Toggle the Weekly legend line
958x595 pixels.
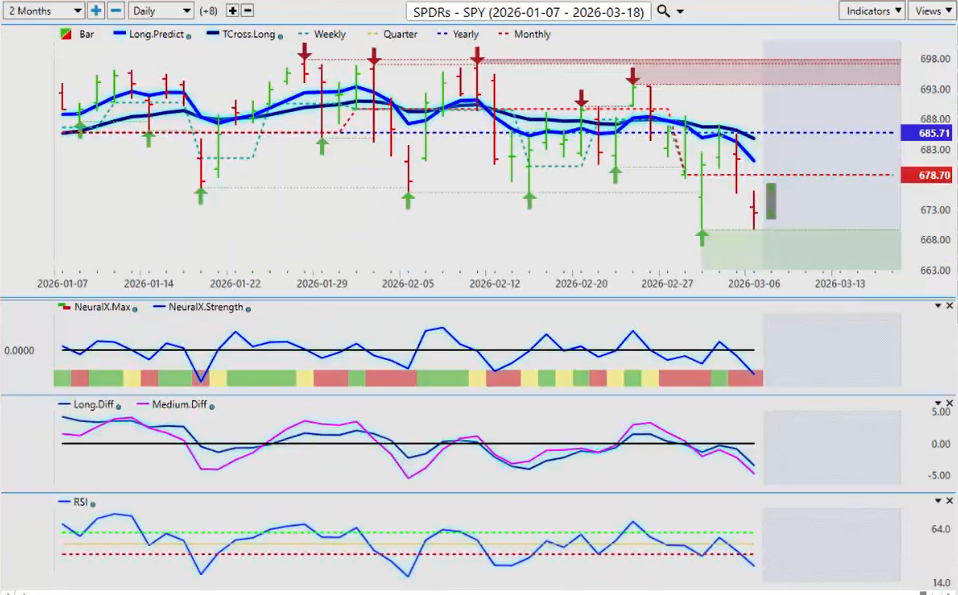pyautogui.click(x=321, y=34)
